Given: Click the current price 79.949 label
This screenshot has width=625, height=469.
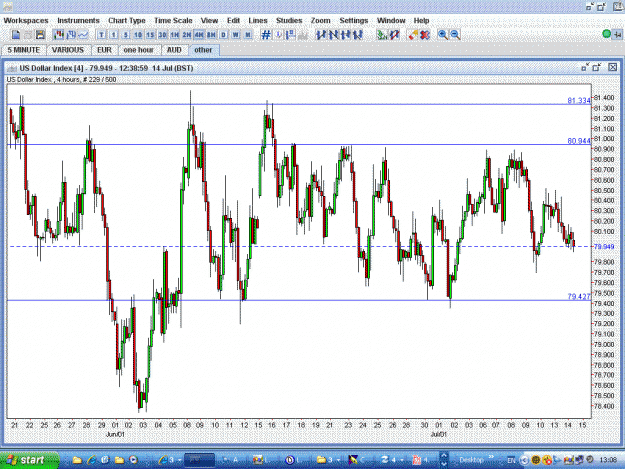Looking at the screenshot, I should point(604,247).
